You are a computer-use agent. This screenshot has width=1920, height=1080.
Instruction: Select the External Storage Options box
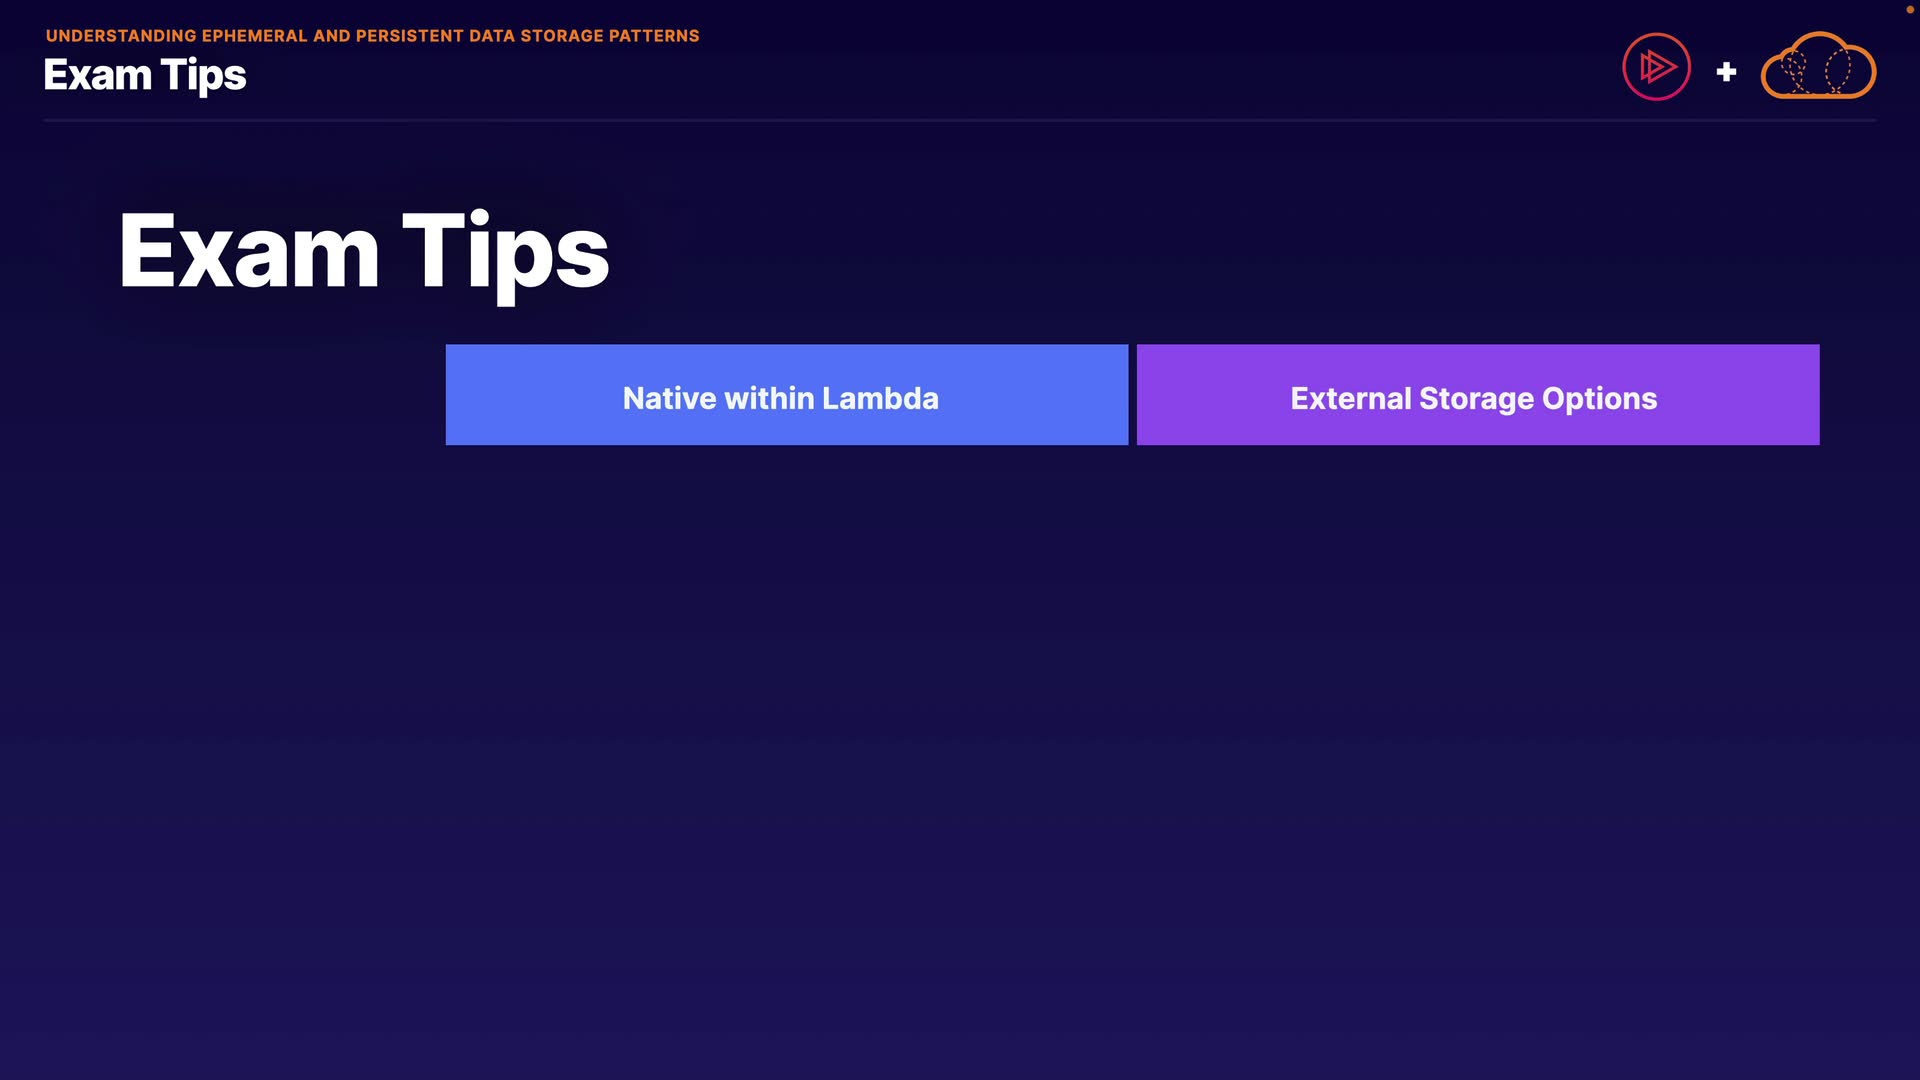coord(1477,395)
